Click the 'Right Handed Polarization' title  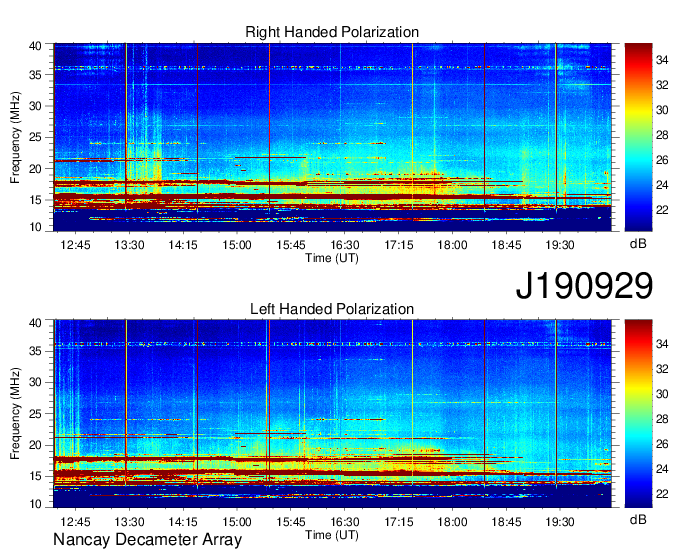click(x=332, y=32)
